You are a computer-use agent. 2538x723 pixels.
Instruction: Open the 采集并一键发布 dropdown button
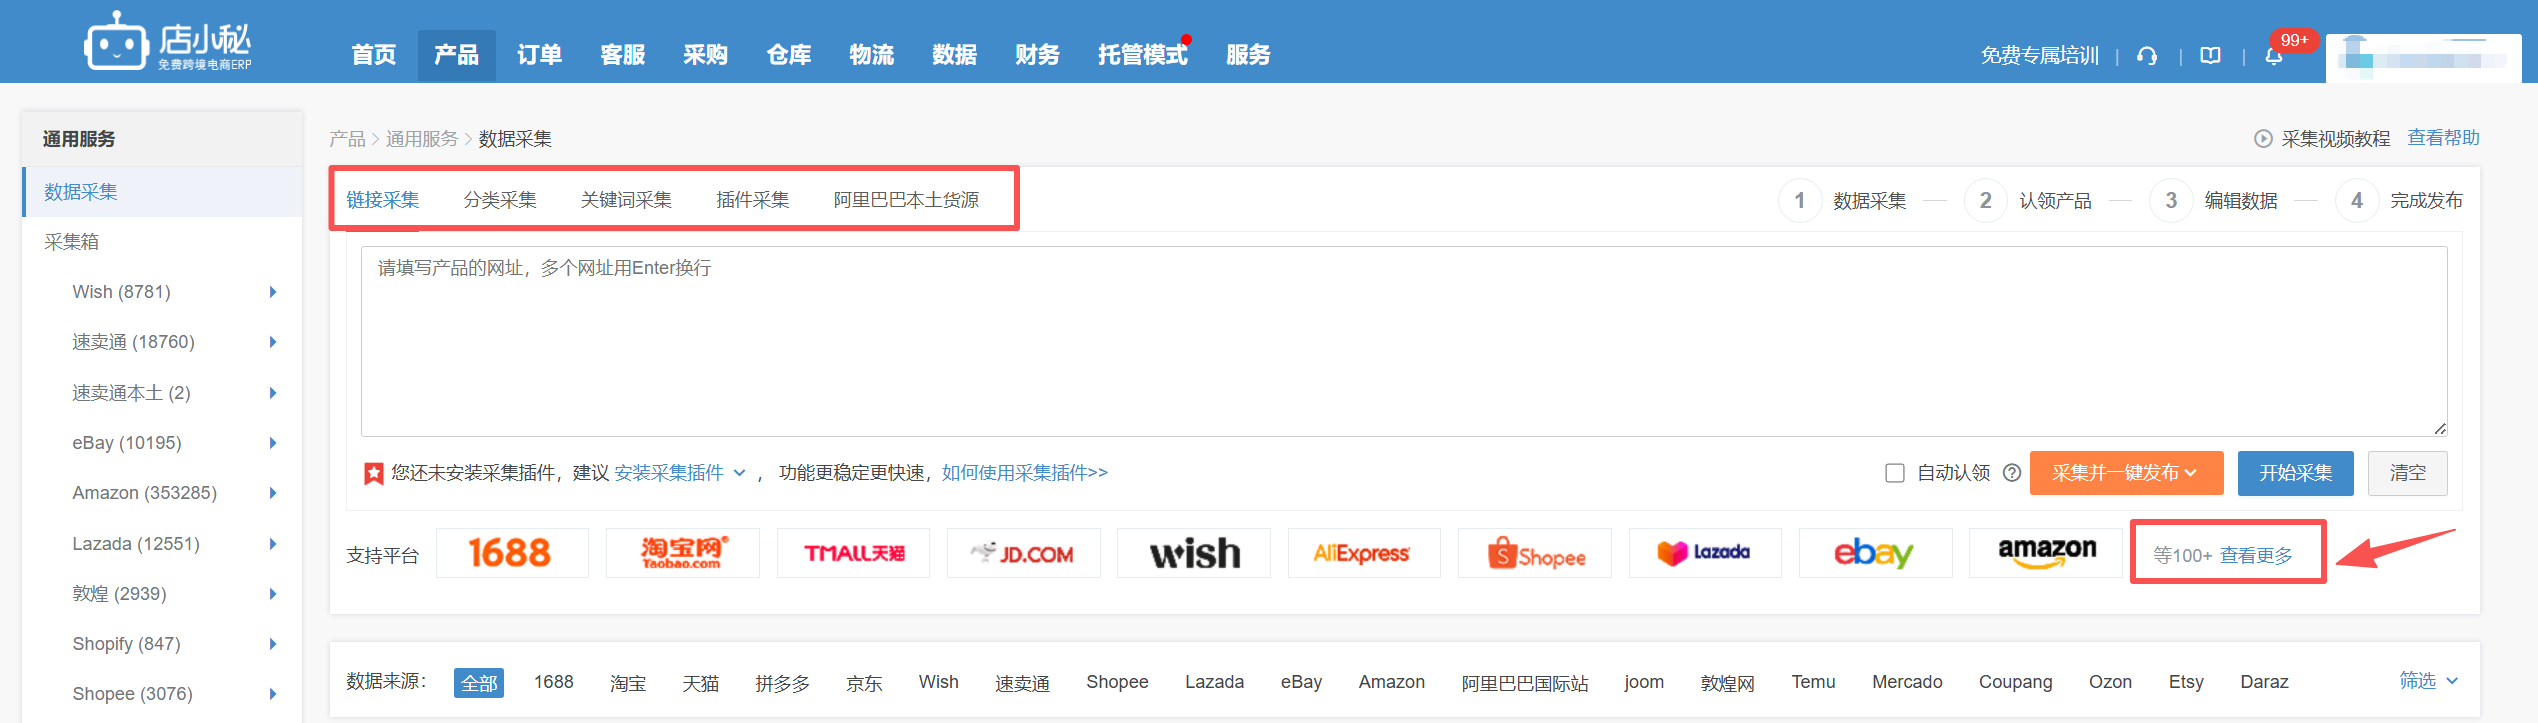[x=2126, y=473]
